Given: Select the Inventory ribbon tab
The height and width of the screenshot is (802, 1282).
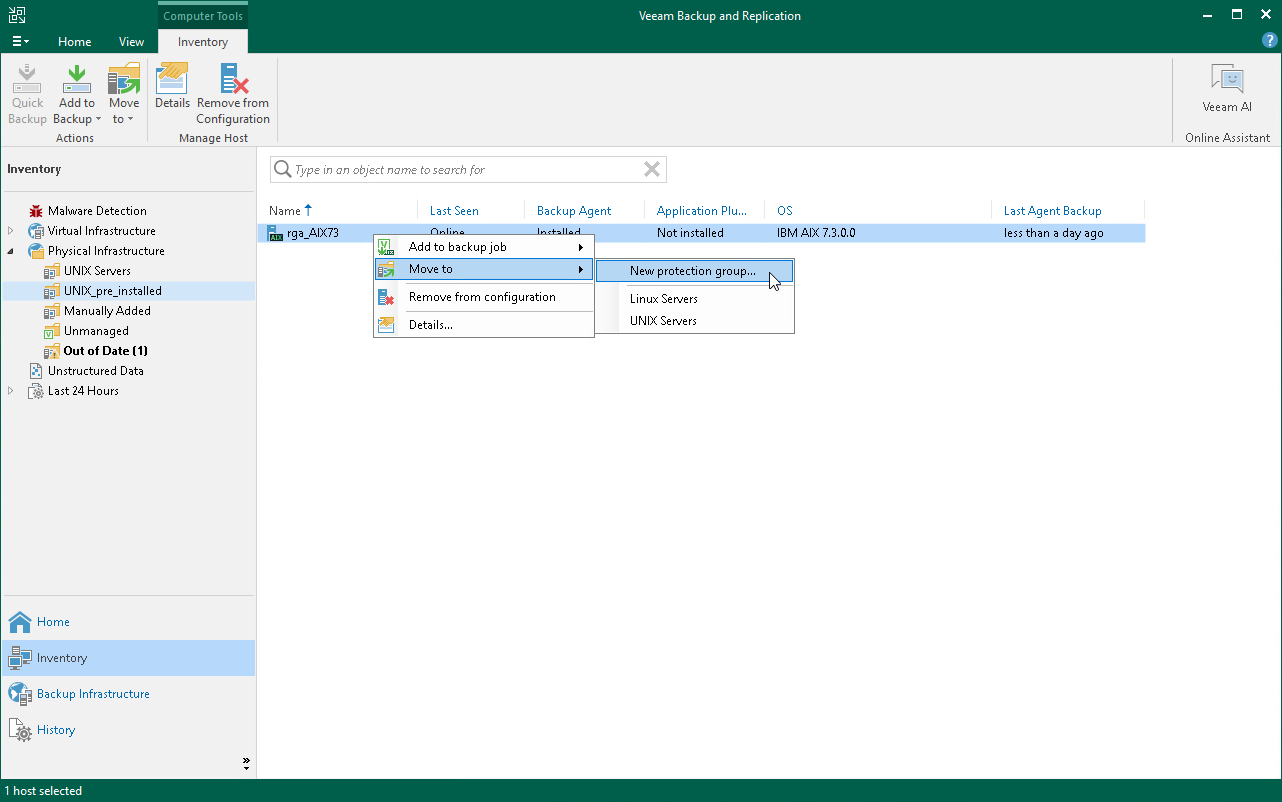Looking at the screenshot, I should [x=203, y=42].
